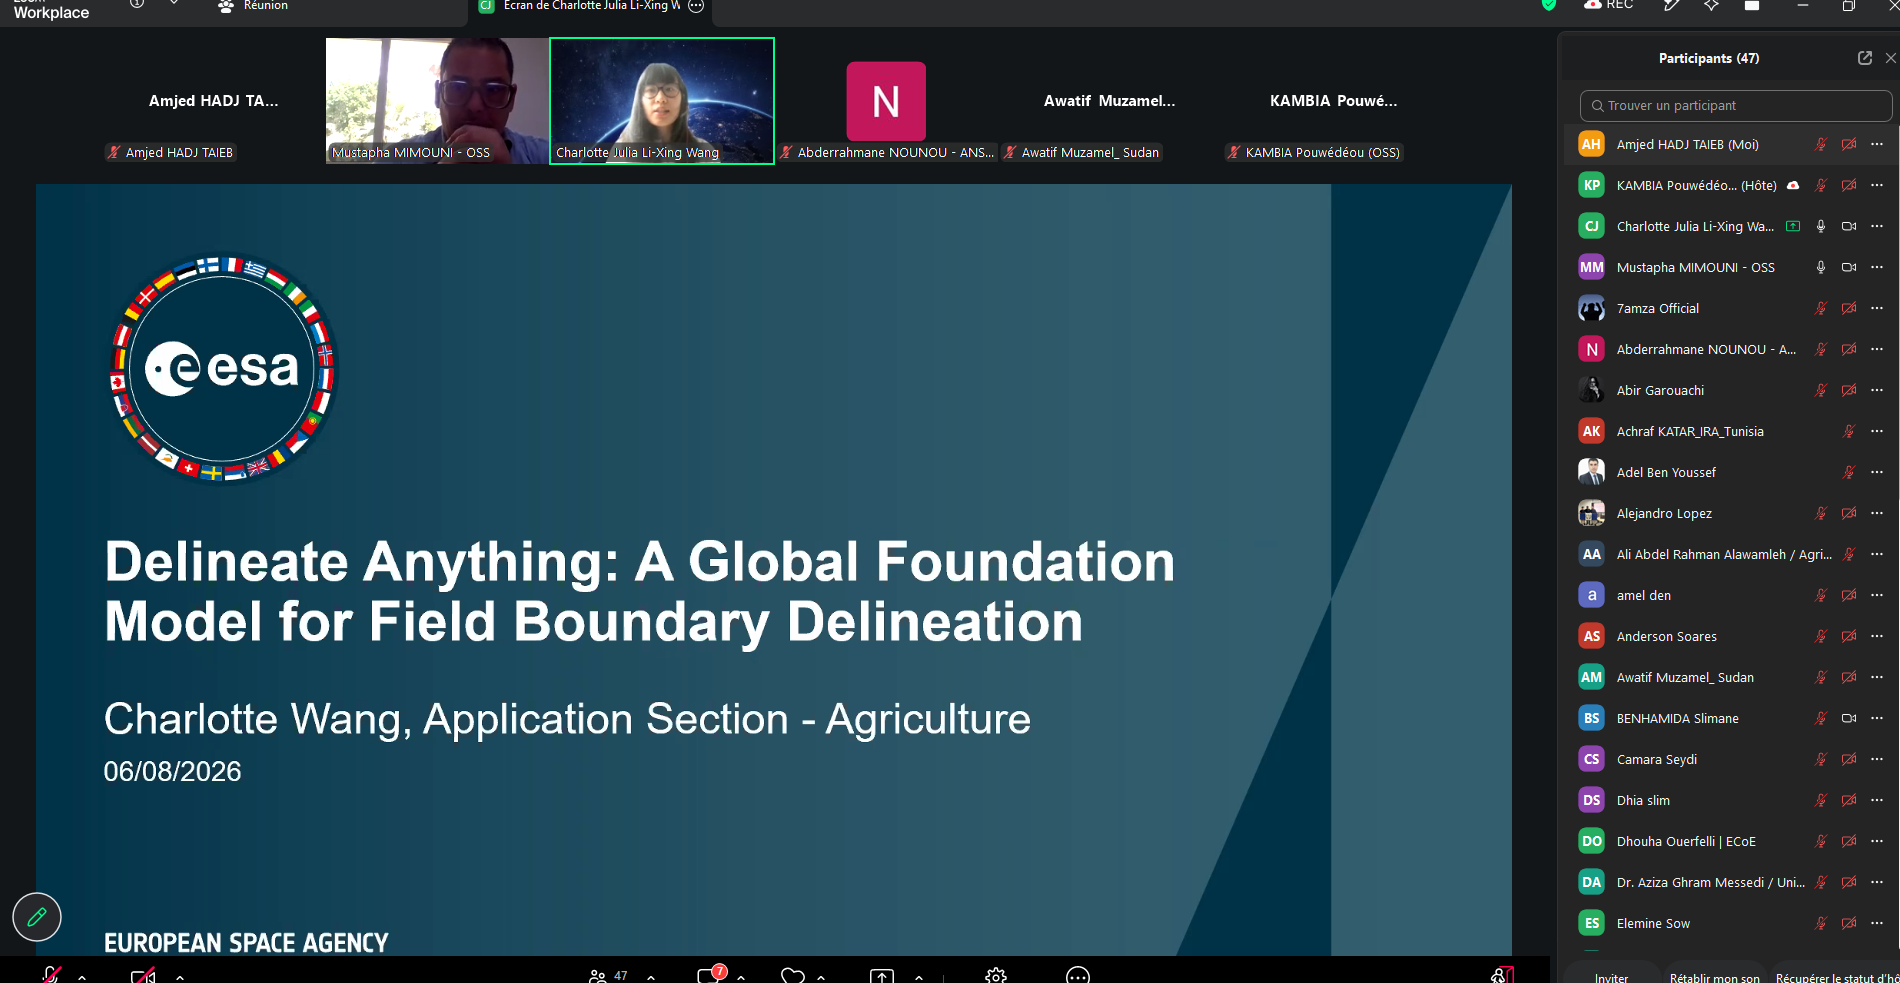Open the AI Companion sparkle icon
This screenshot has height=983, width=1900.
click(1711, 5)
